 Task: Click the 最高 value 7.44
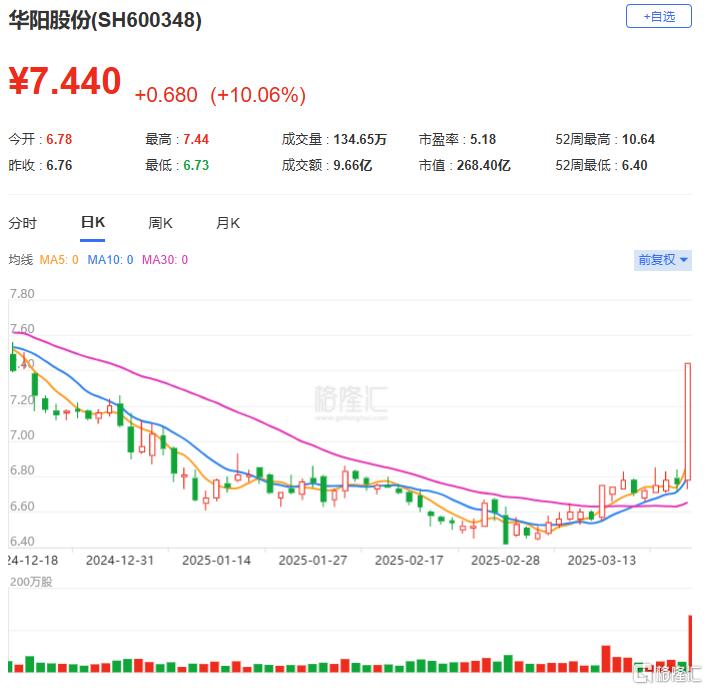pyautogui.click(x=196, y=139)
